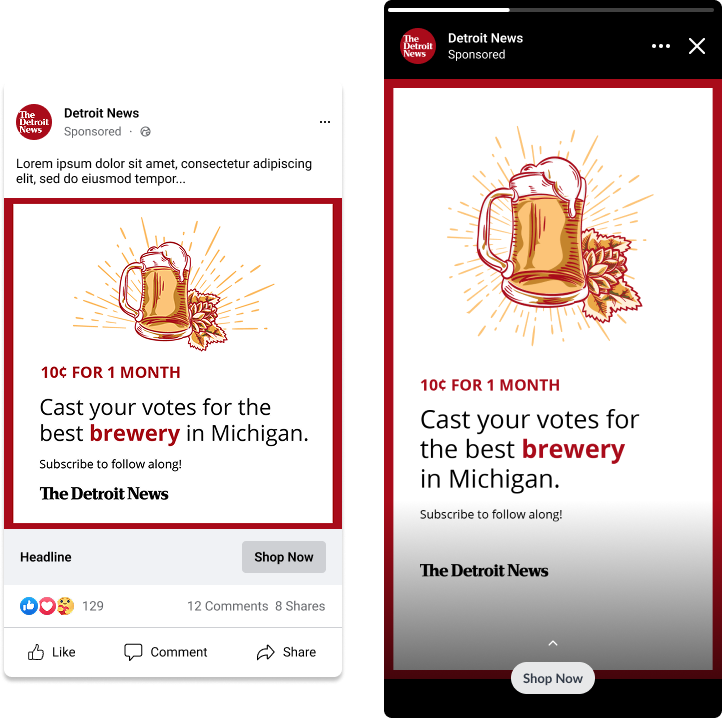
Task: Click the story progress bar at top
Action: [551, 10]
